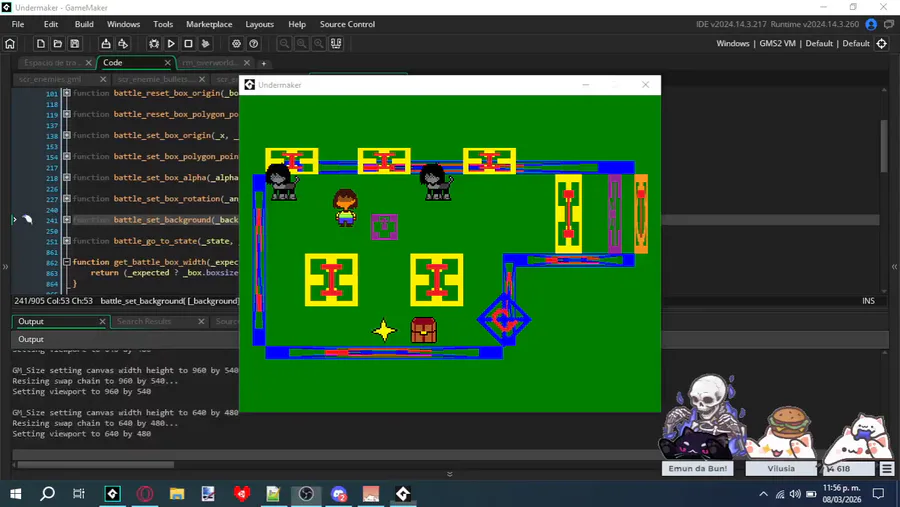Open File Explorer from taskbar

(177, 494)
